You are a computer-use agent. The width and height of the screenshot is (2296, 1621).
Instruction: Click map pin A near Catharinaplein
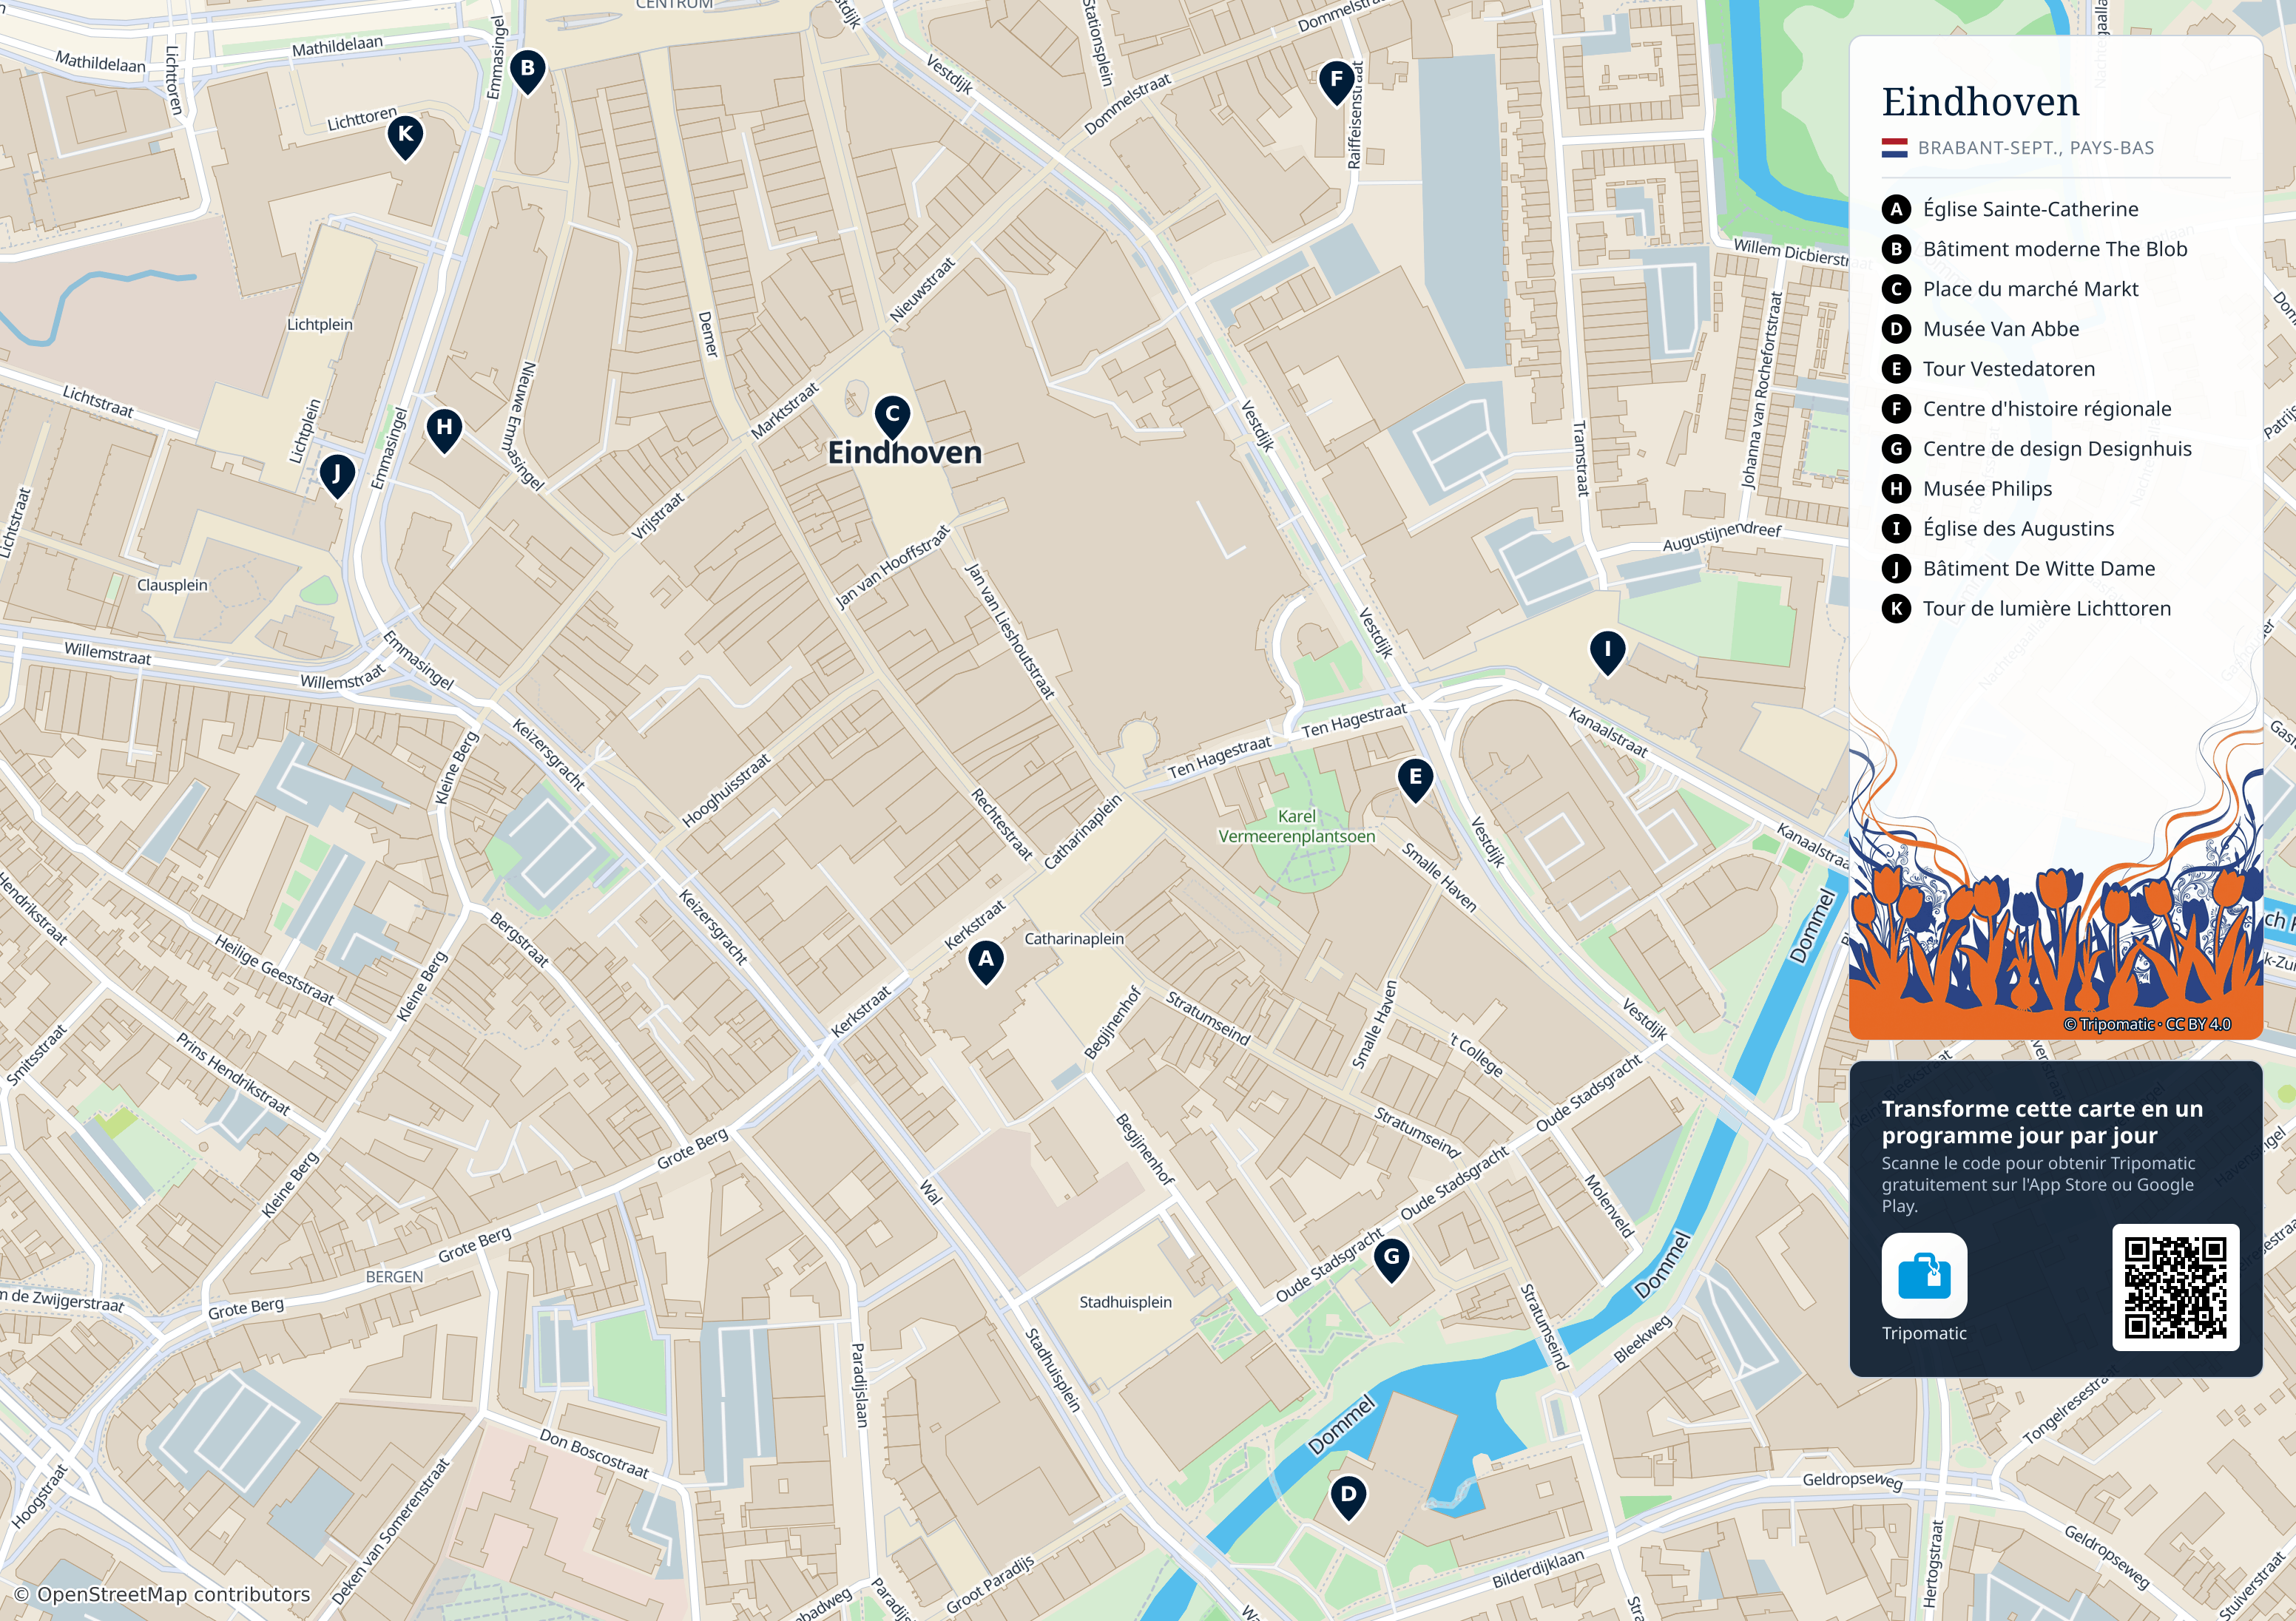986,962
